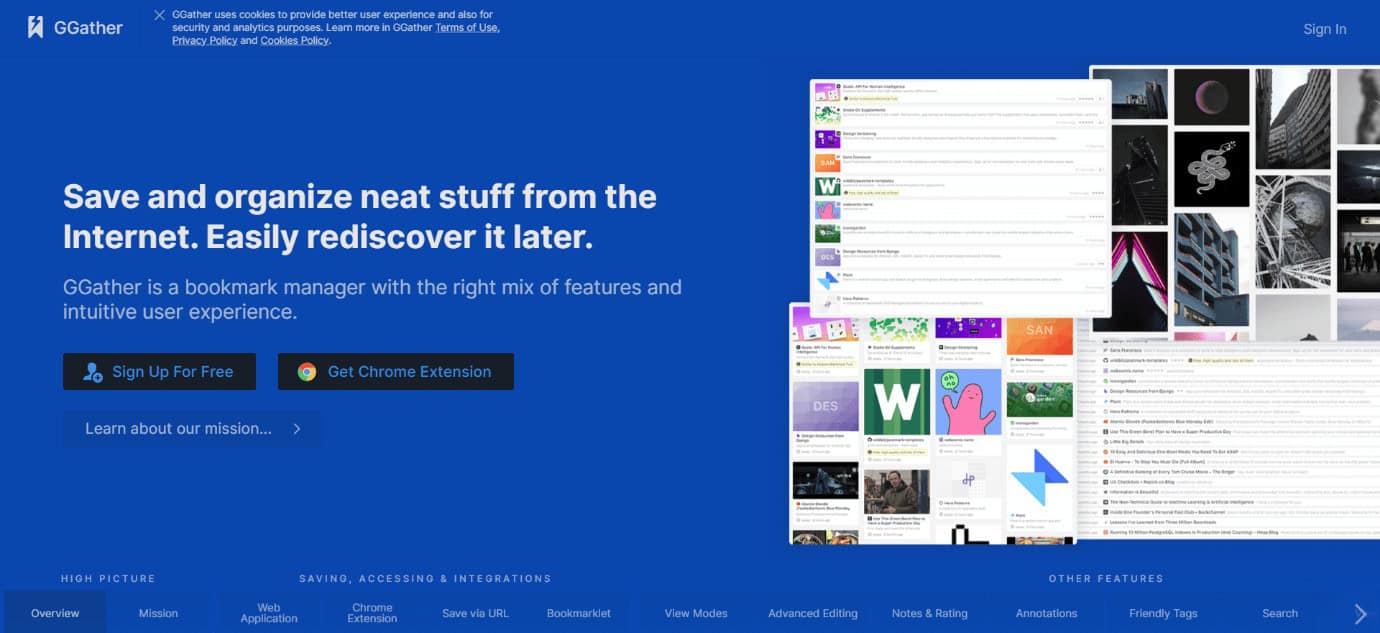The height and width of the screenshot is (633, 1380).
Task: Select the Overview tab
Action: [x=55, y=613]
